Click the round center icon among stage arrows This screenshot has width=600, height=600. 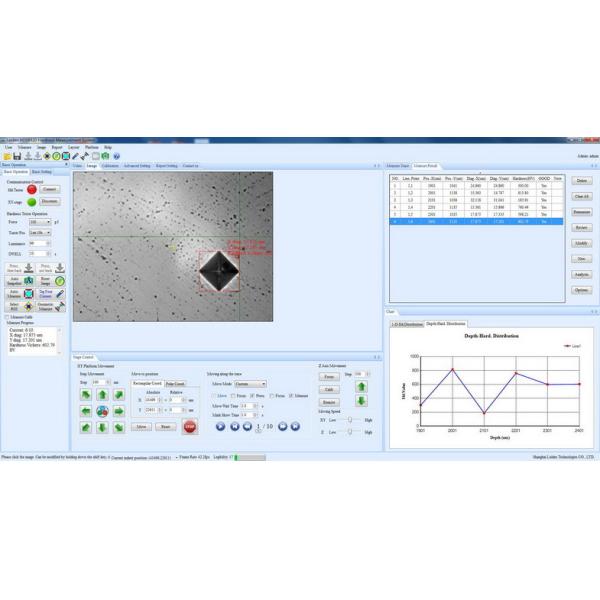[x=102, y=411]
